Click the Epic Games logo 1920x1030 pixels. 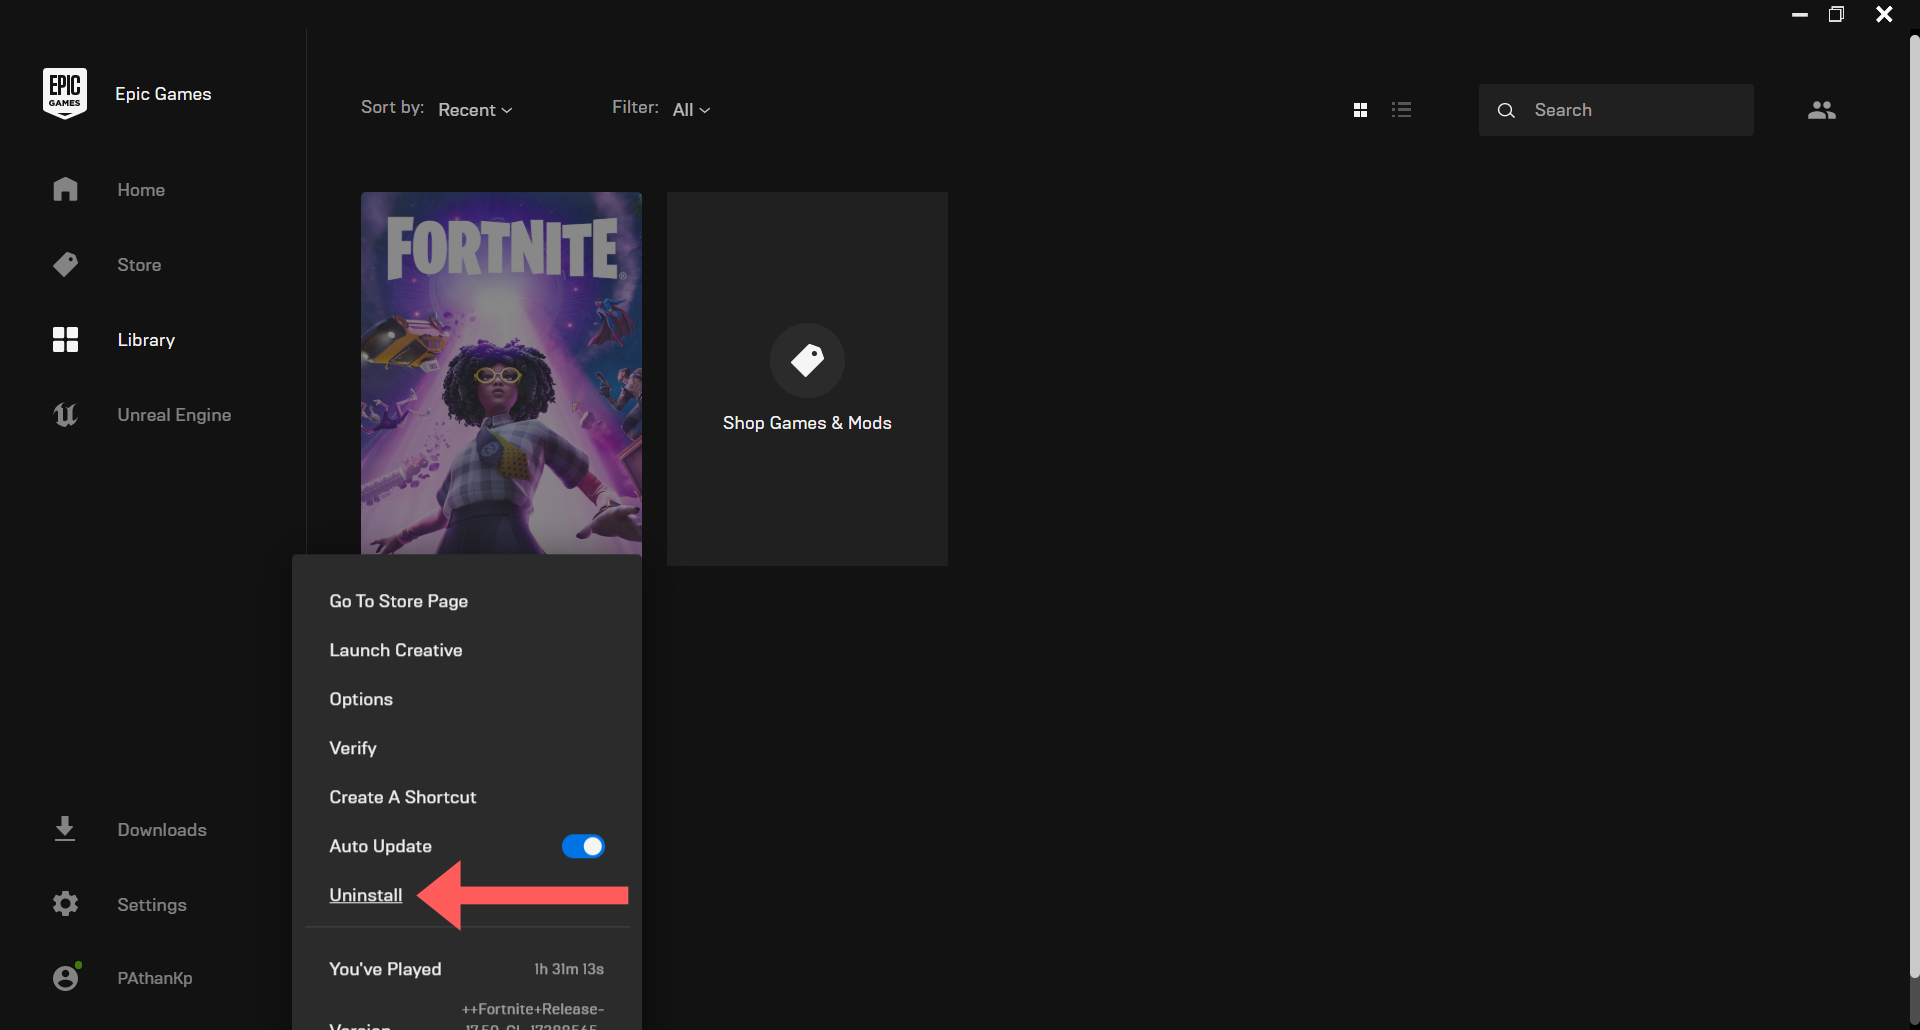tap(64, 92)
